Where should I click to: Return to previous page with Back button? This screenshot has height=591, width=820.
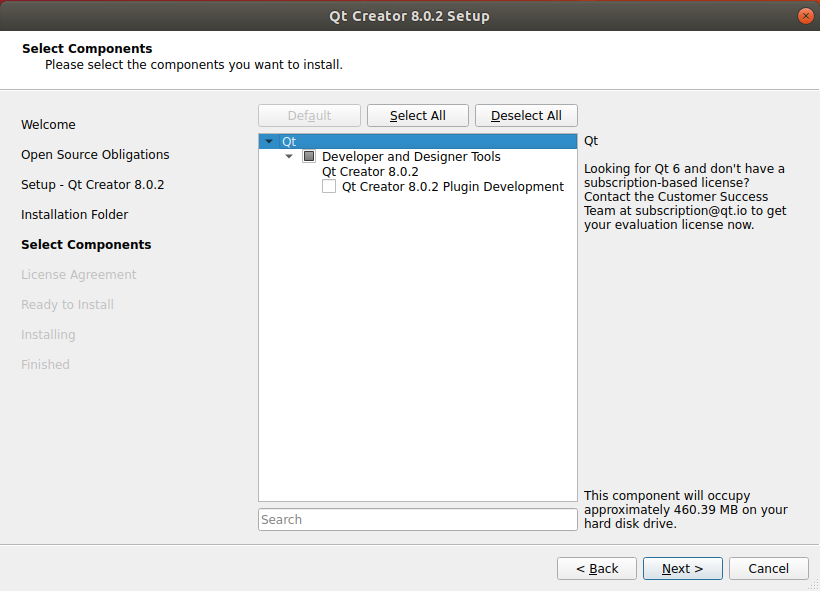point(597,568)
